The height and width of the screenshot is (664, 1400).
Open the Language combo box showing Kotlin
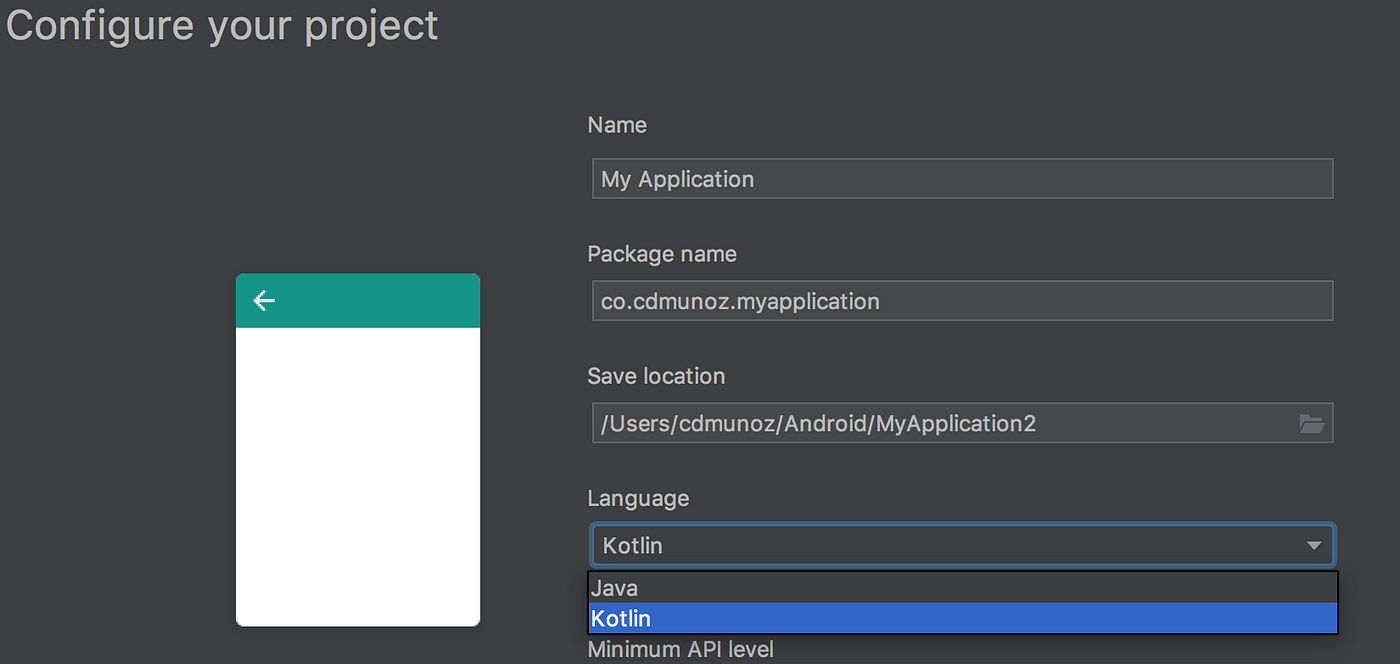click(962, 546)
